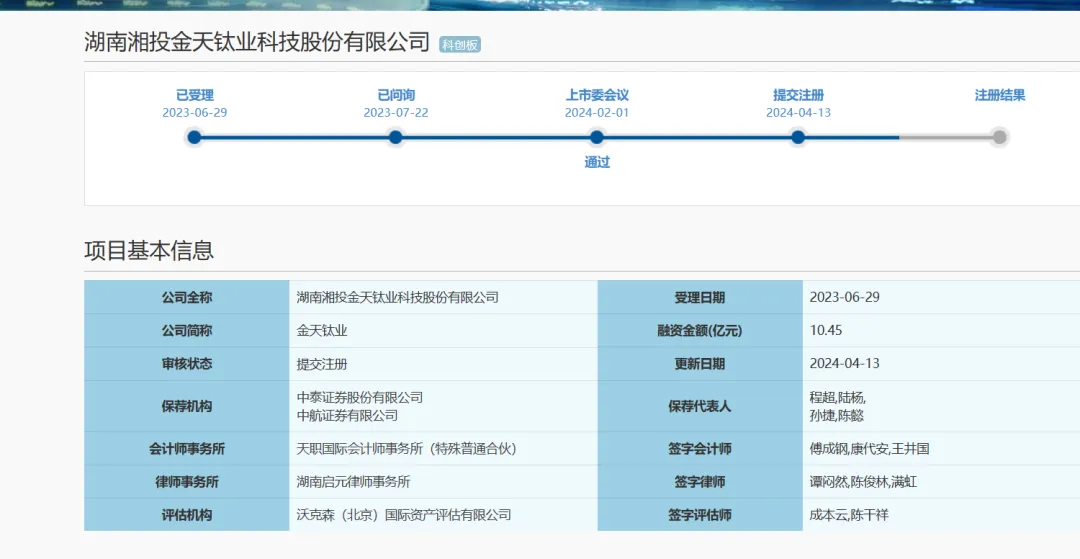Click 中航证券有限公司 in 保荐机构 row
Image resolution: width=1080 pixels, height=559 pixels.
click(x=347, y=415)
